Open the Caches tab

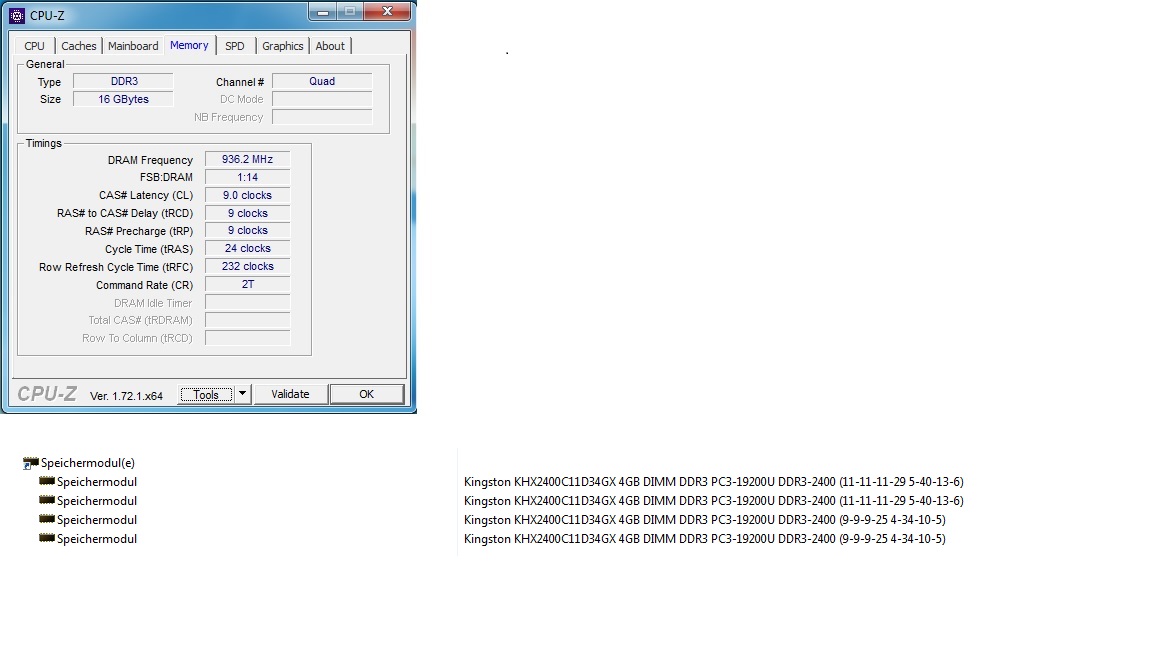tap(79, 46)
